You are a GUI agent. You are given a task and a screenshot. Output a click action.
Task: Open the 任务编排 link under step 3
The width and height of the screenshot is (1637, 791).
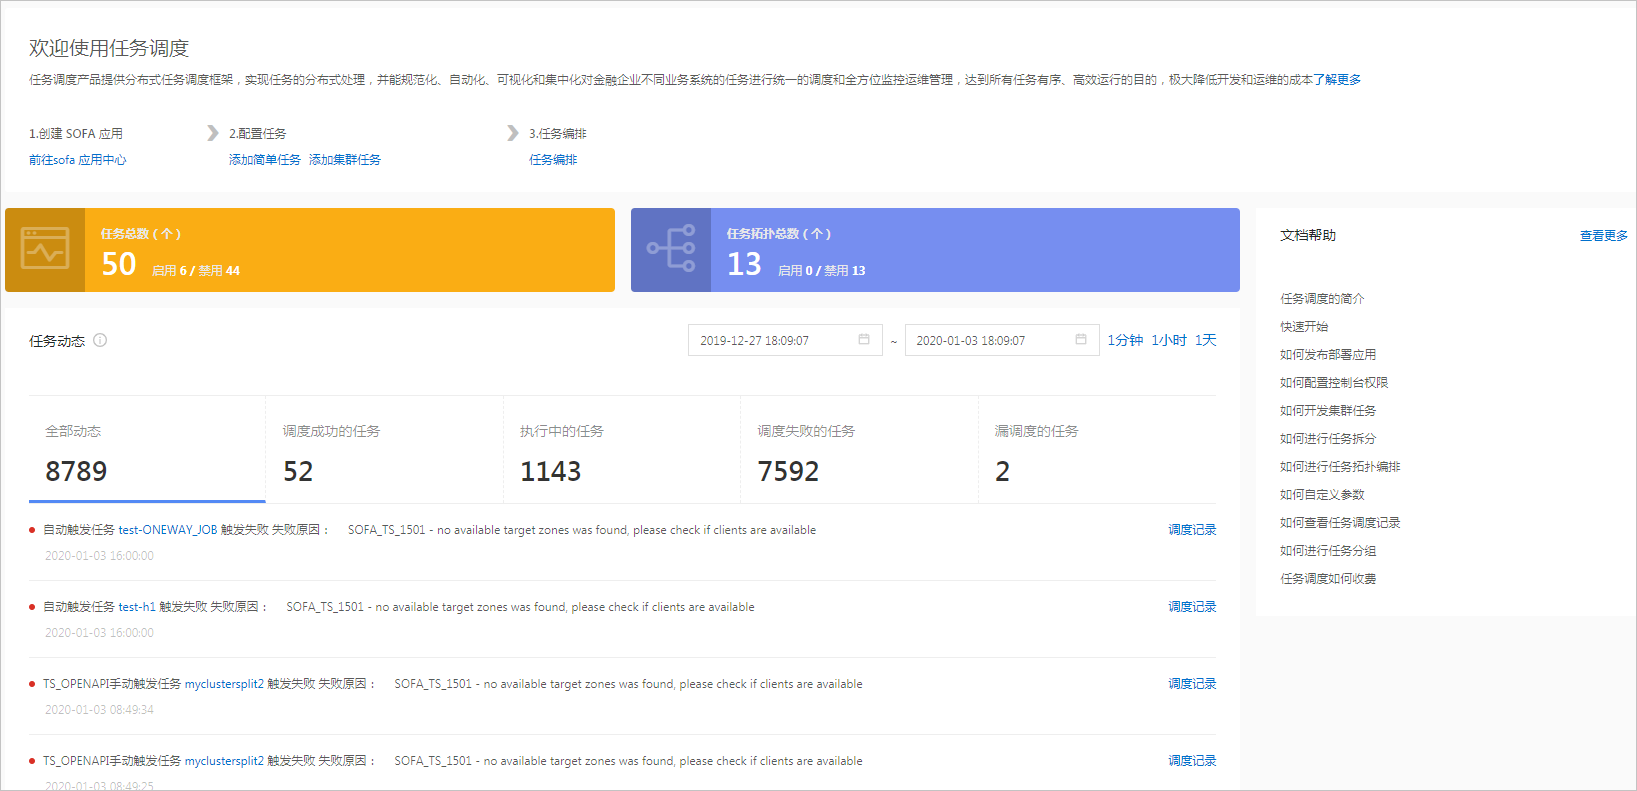pyautogui.click(x=553, y=160)
